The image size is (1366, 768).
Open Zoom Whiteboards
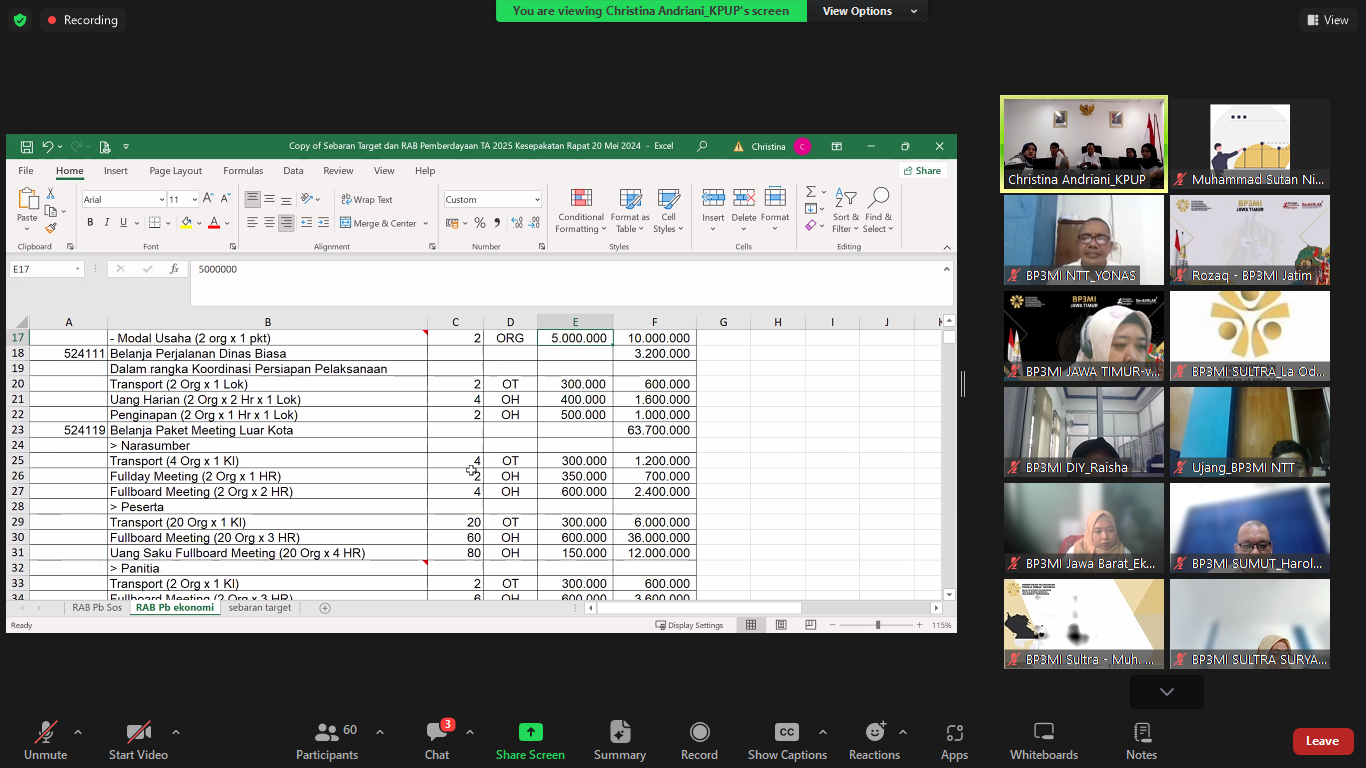(x=1043, y=740)
